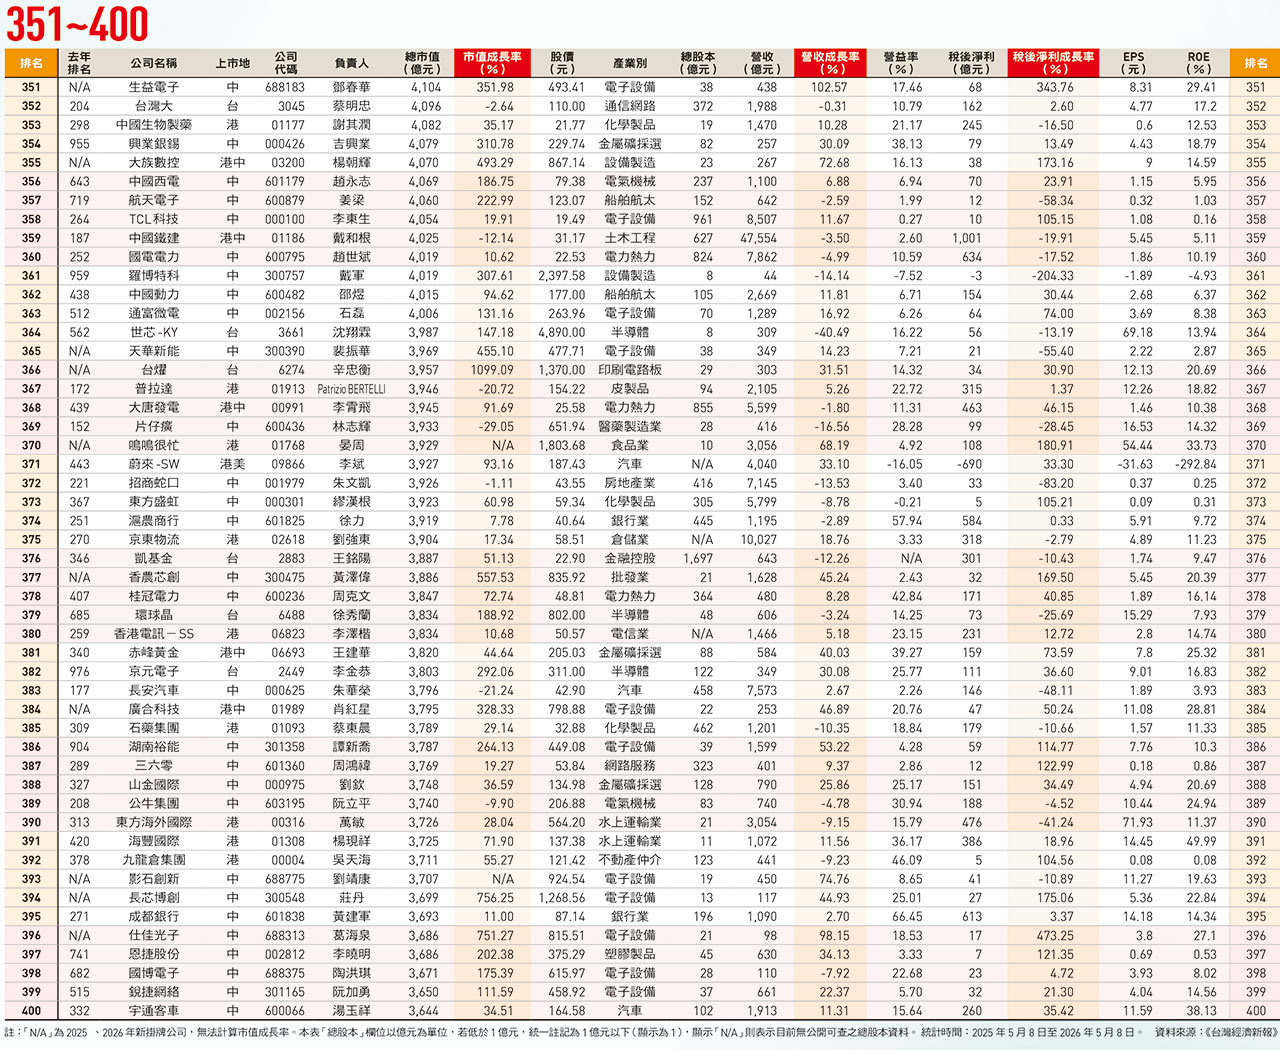The image size is (1280, 1050).
Task: Click the "351~400" page title
Action: tap(77, 24)
